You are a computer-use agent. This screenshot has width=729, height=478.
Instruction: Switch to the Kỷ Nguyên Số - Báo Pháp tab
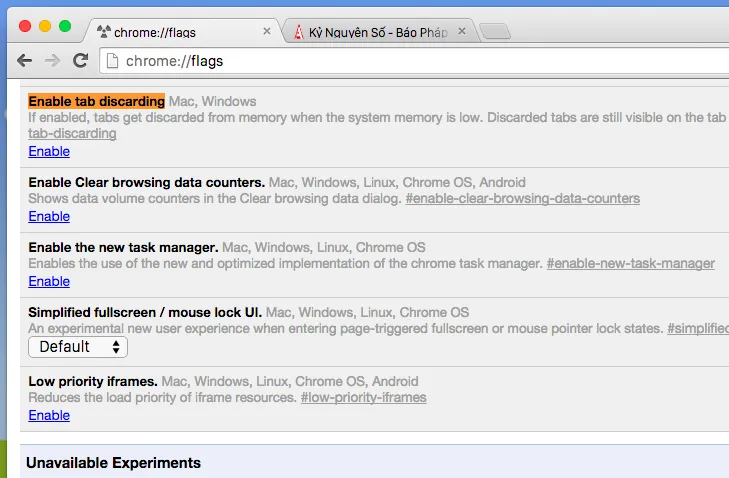point(379,32)
